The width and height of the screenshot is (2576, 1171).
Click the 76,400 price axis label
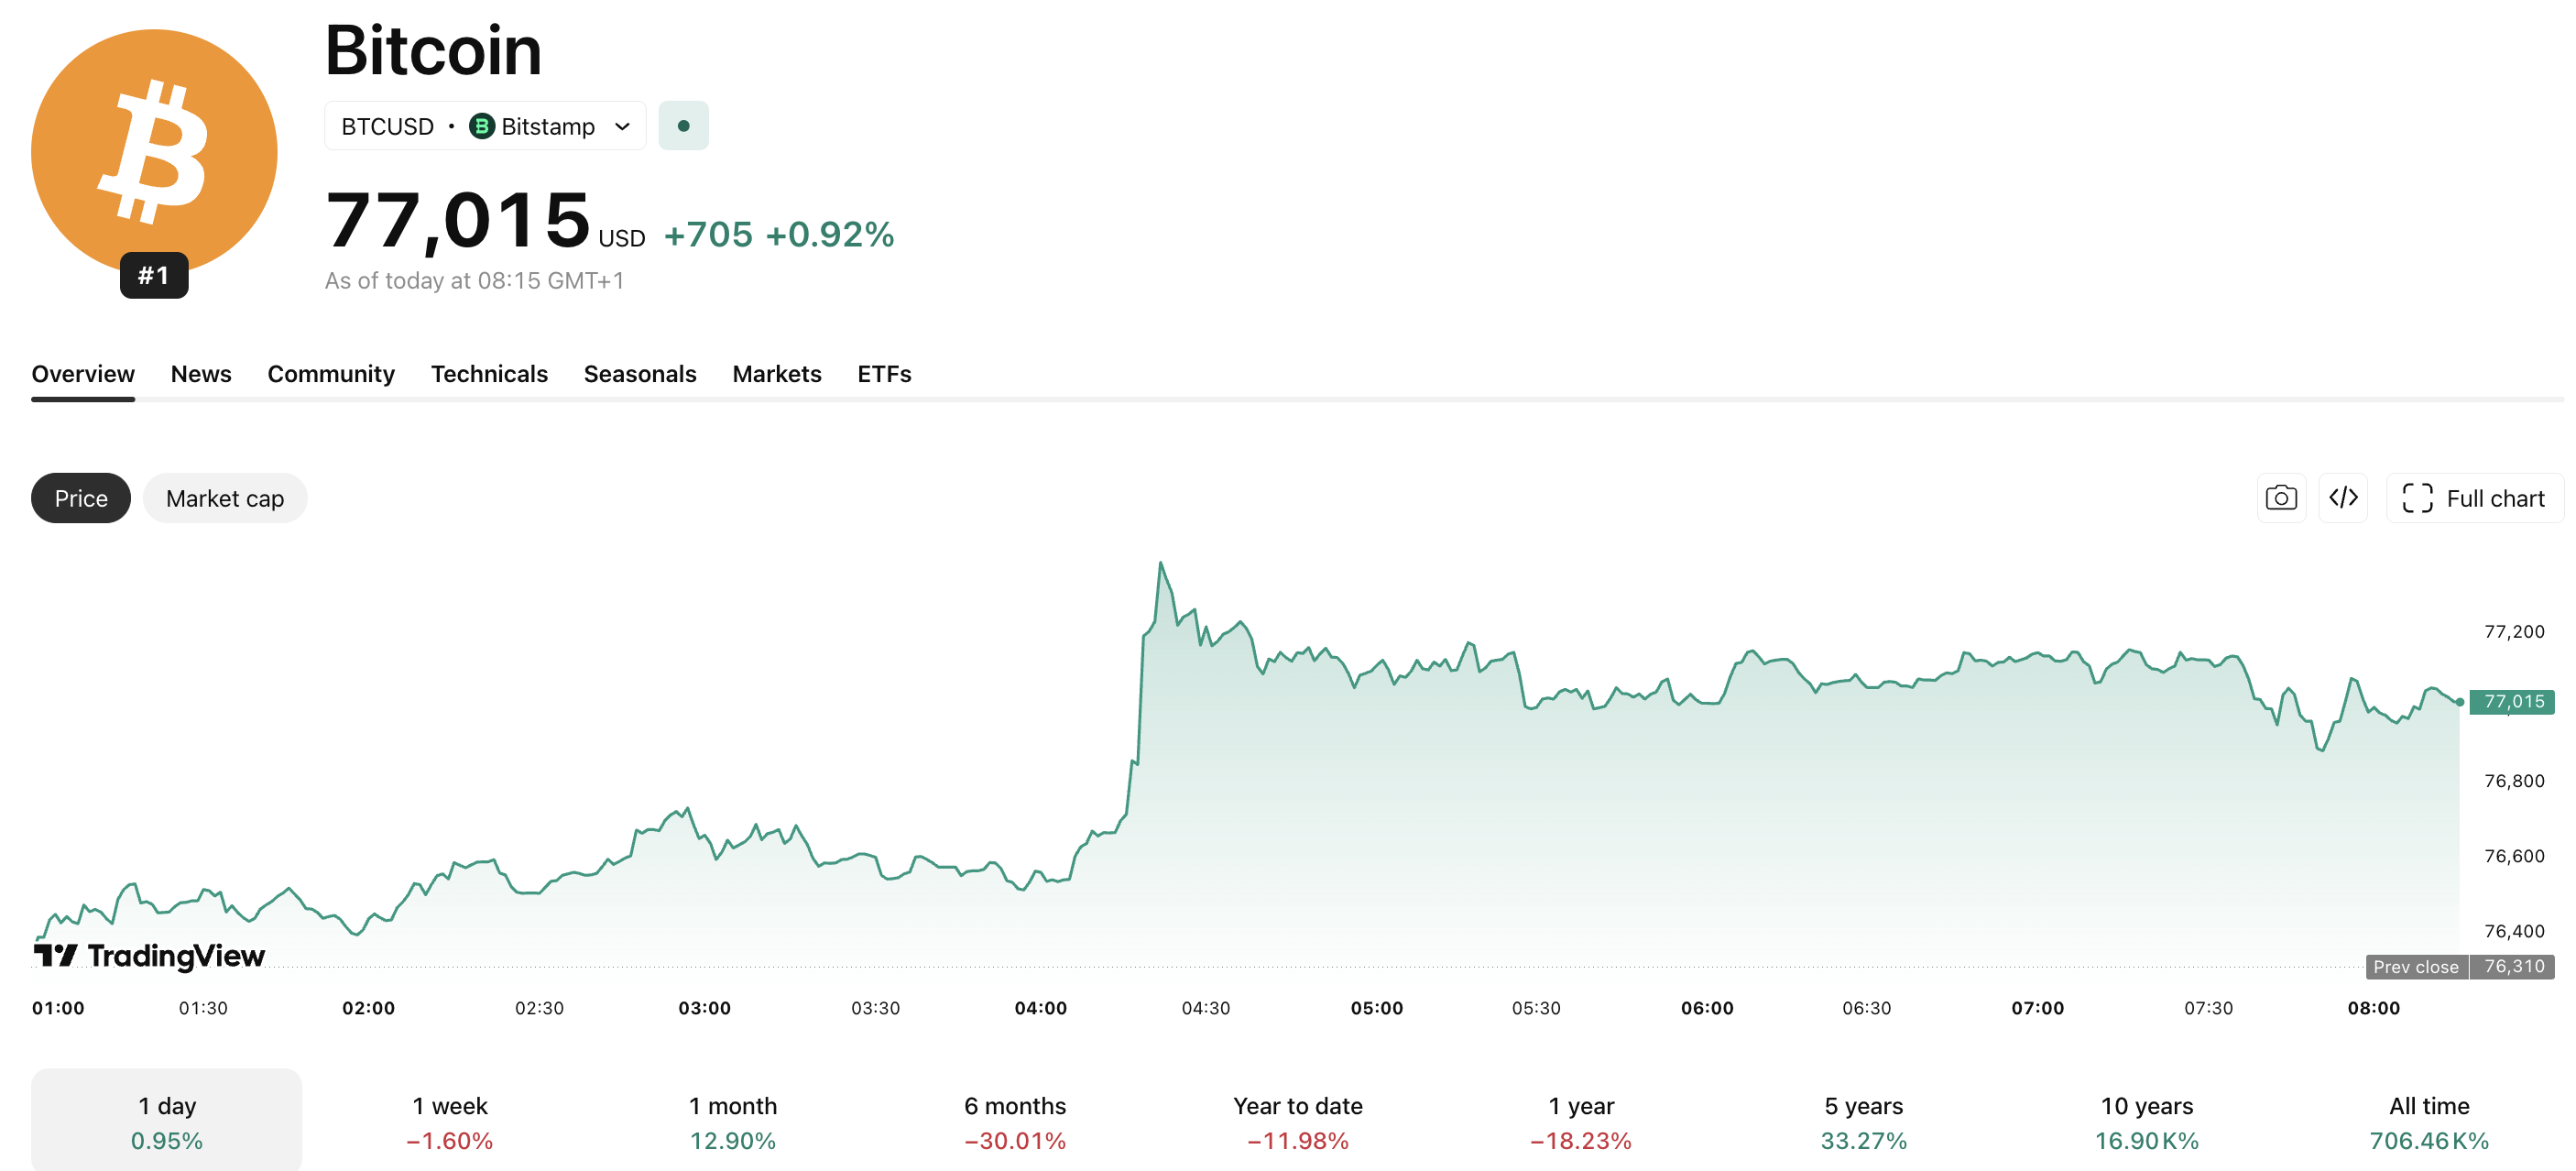pyautogui.click(x=2514, y=931)
